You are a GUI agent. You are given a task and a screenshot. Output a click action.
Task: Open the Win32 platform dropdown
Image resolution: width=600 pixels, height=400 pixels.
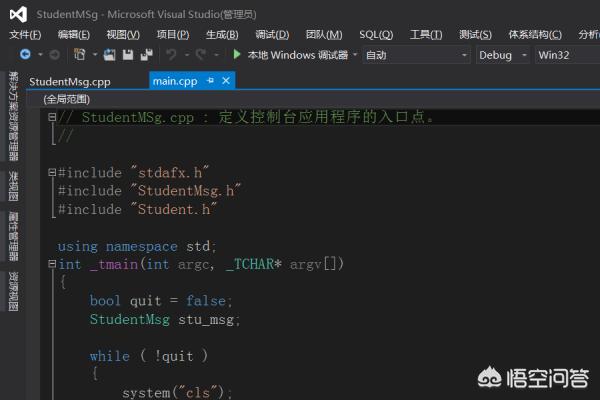567,55
